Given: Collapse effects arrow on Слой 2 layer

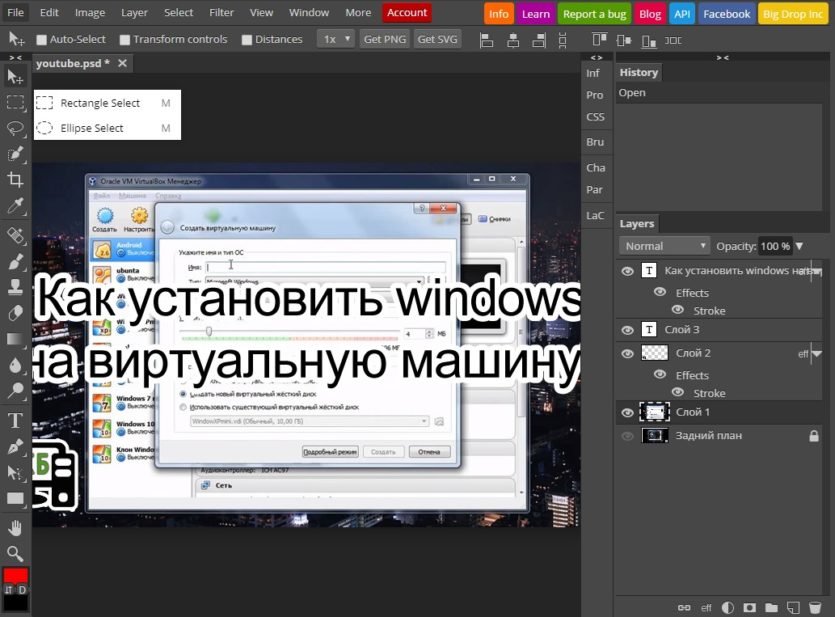Looking at the screenshot, I should coord(817,353).
